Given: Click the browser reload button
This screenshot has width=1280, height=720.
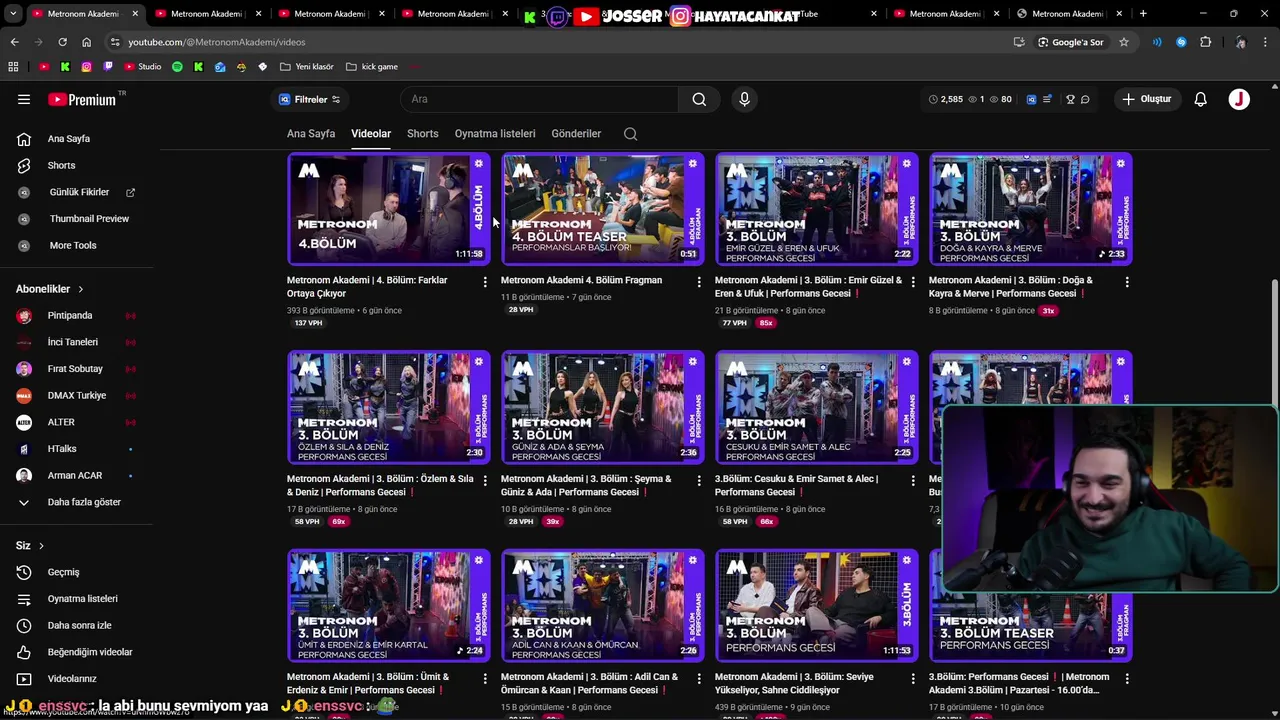Looking at the screenshot, I should coord(62,42).
